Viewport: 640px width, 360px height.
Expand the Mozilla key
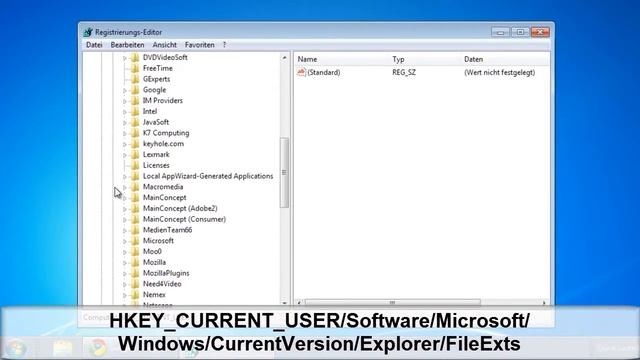pyautogui.click(x=125, y=263)
